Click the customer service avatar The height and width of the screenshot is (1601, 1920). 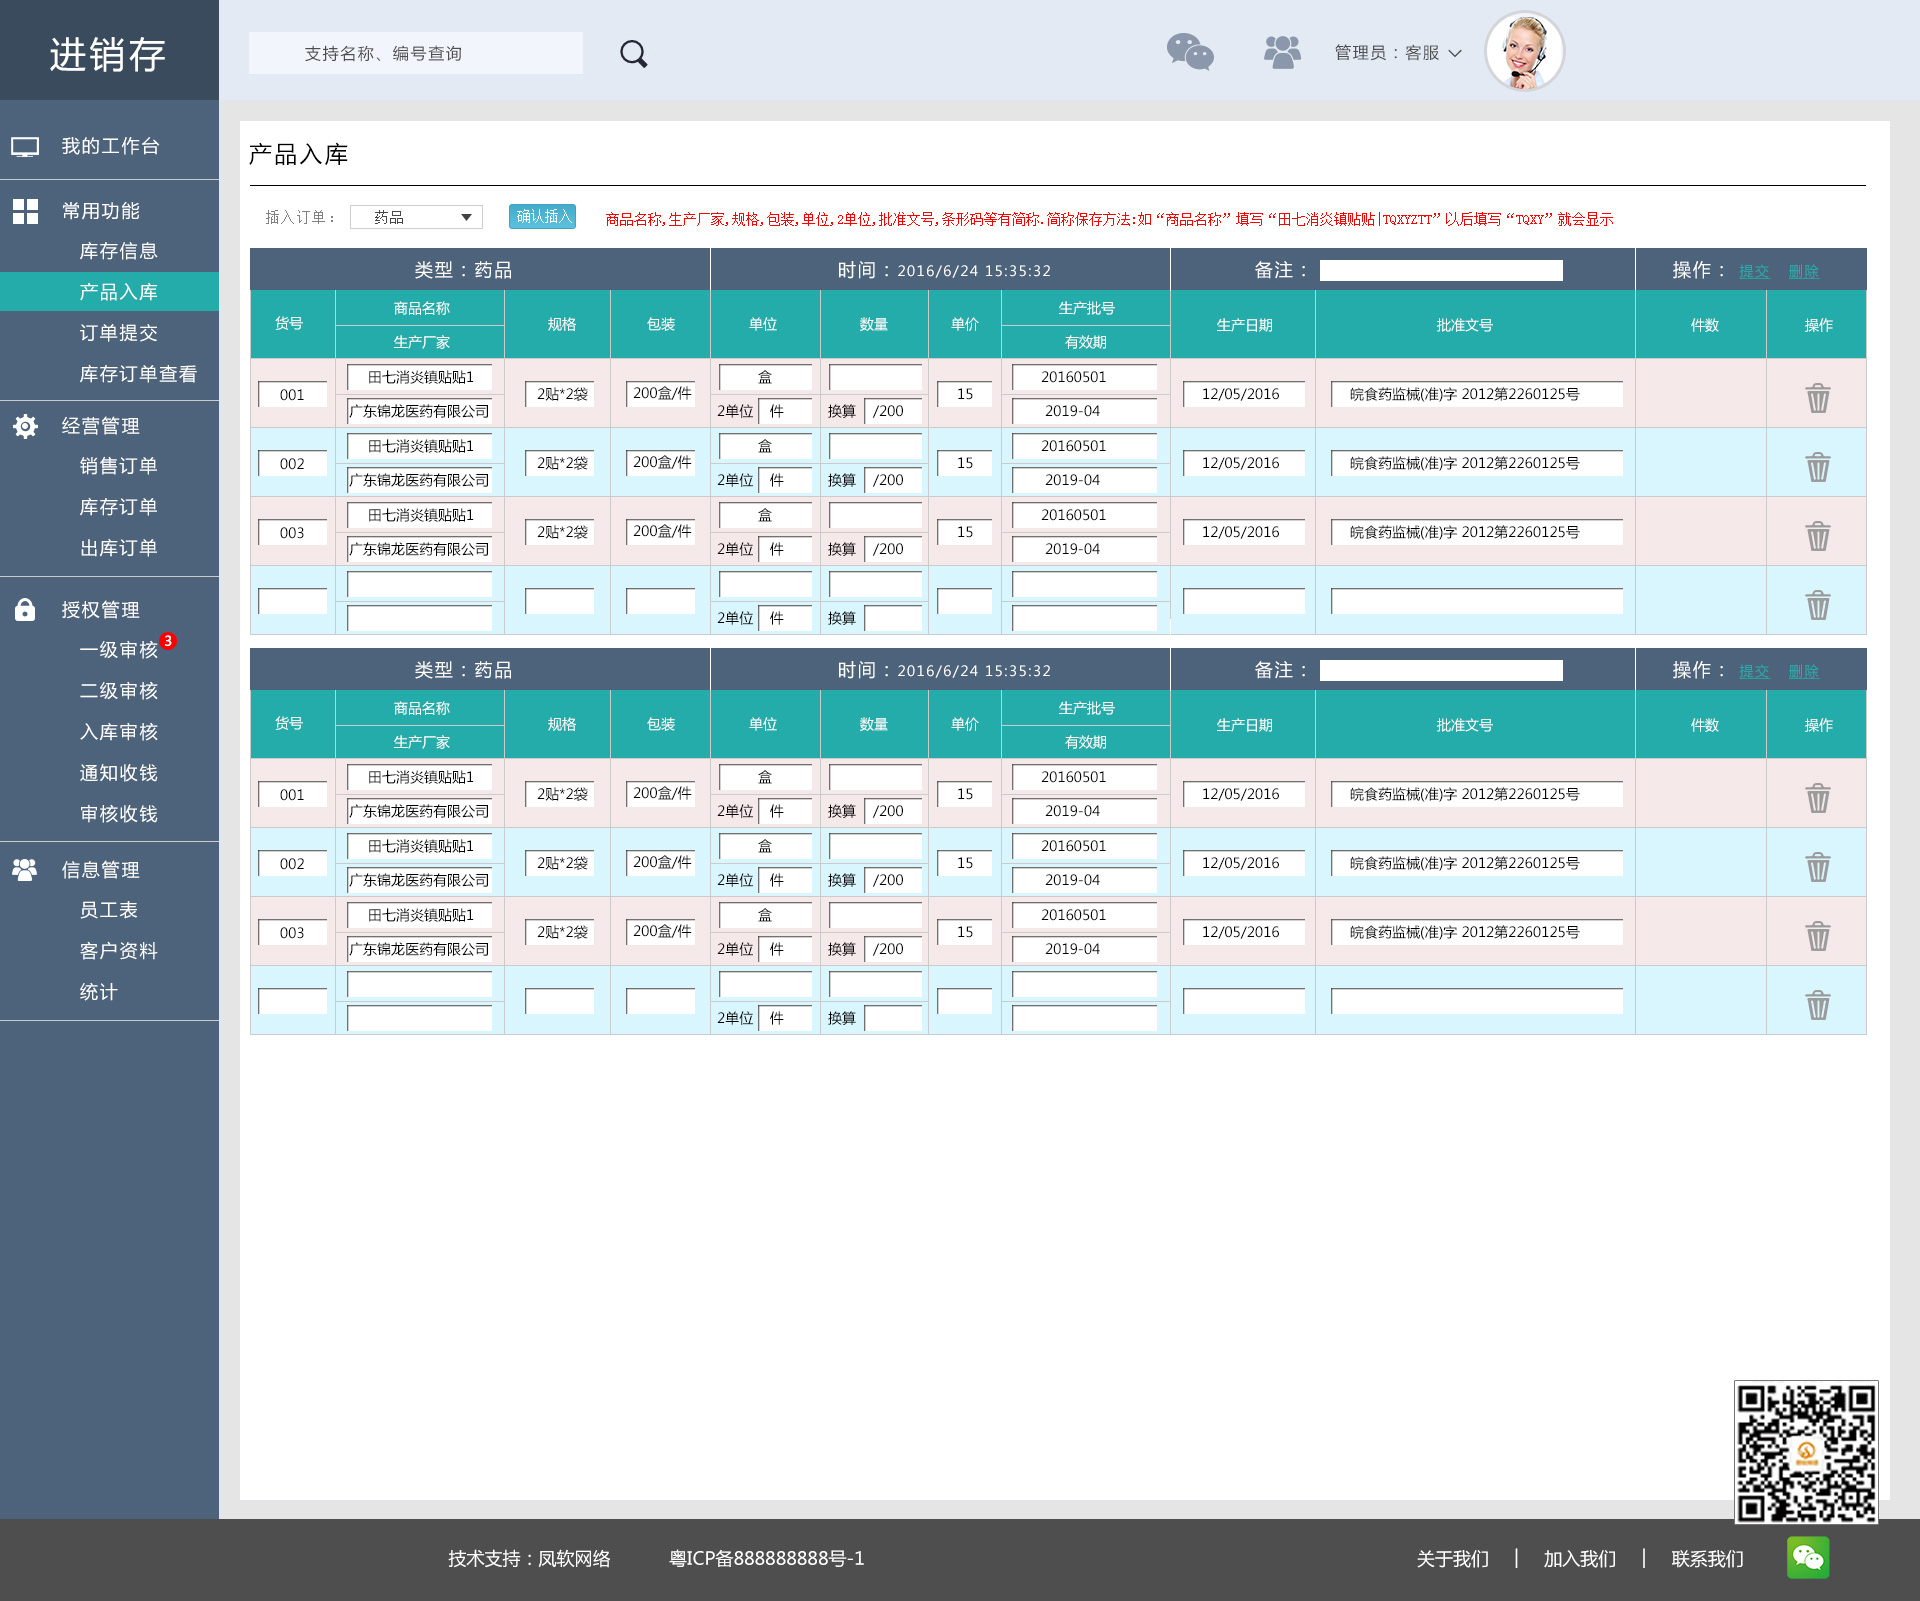tap(1524, 52)
